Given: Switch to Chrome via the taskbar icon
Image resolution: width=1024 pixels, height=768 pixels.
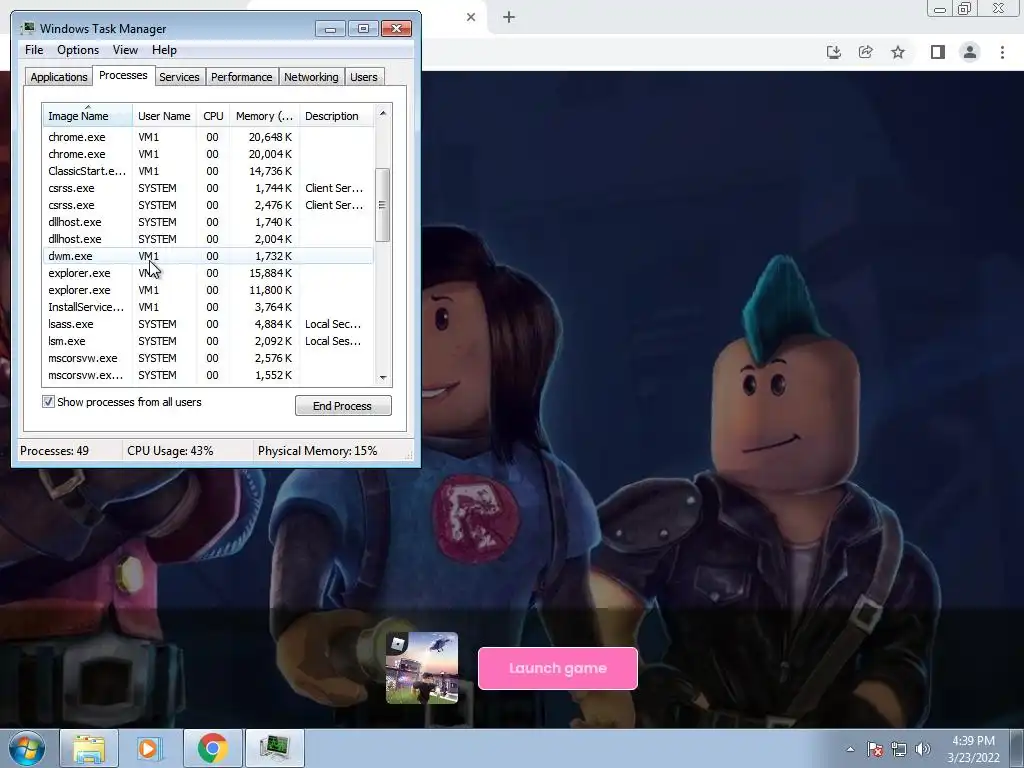Looking at the screenshot, I should (x=212, y=748).
